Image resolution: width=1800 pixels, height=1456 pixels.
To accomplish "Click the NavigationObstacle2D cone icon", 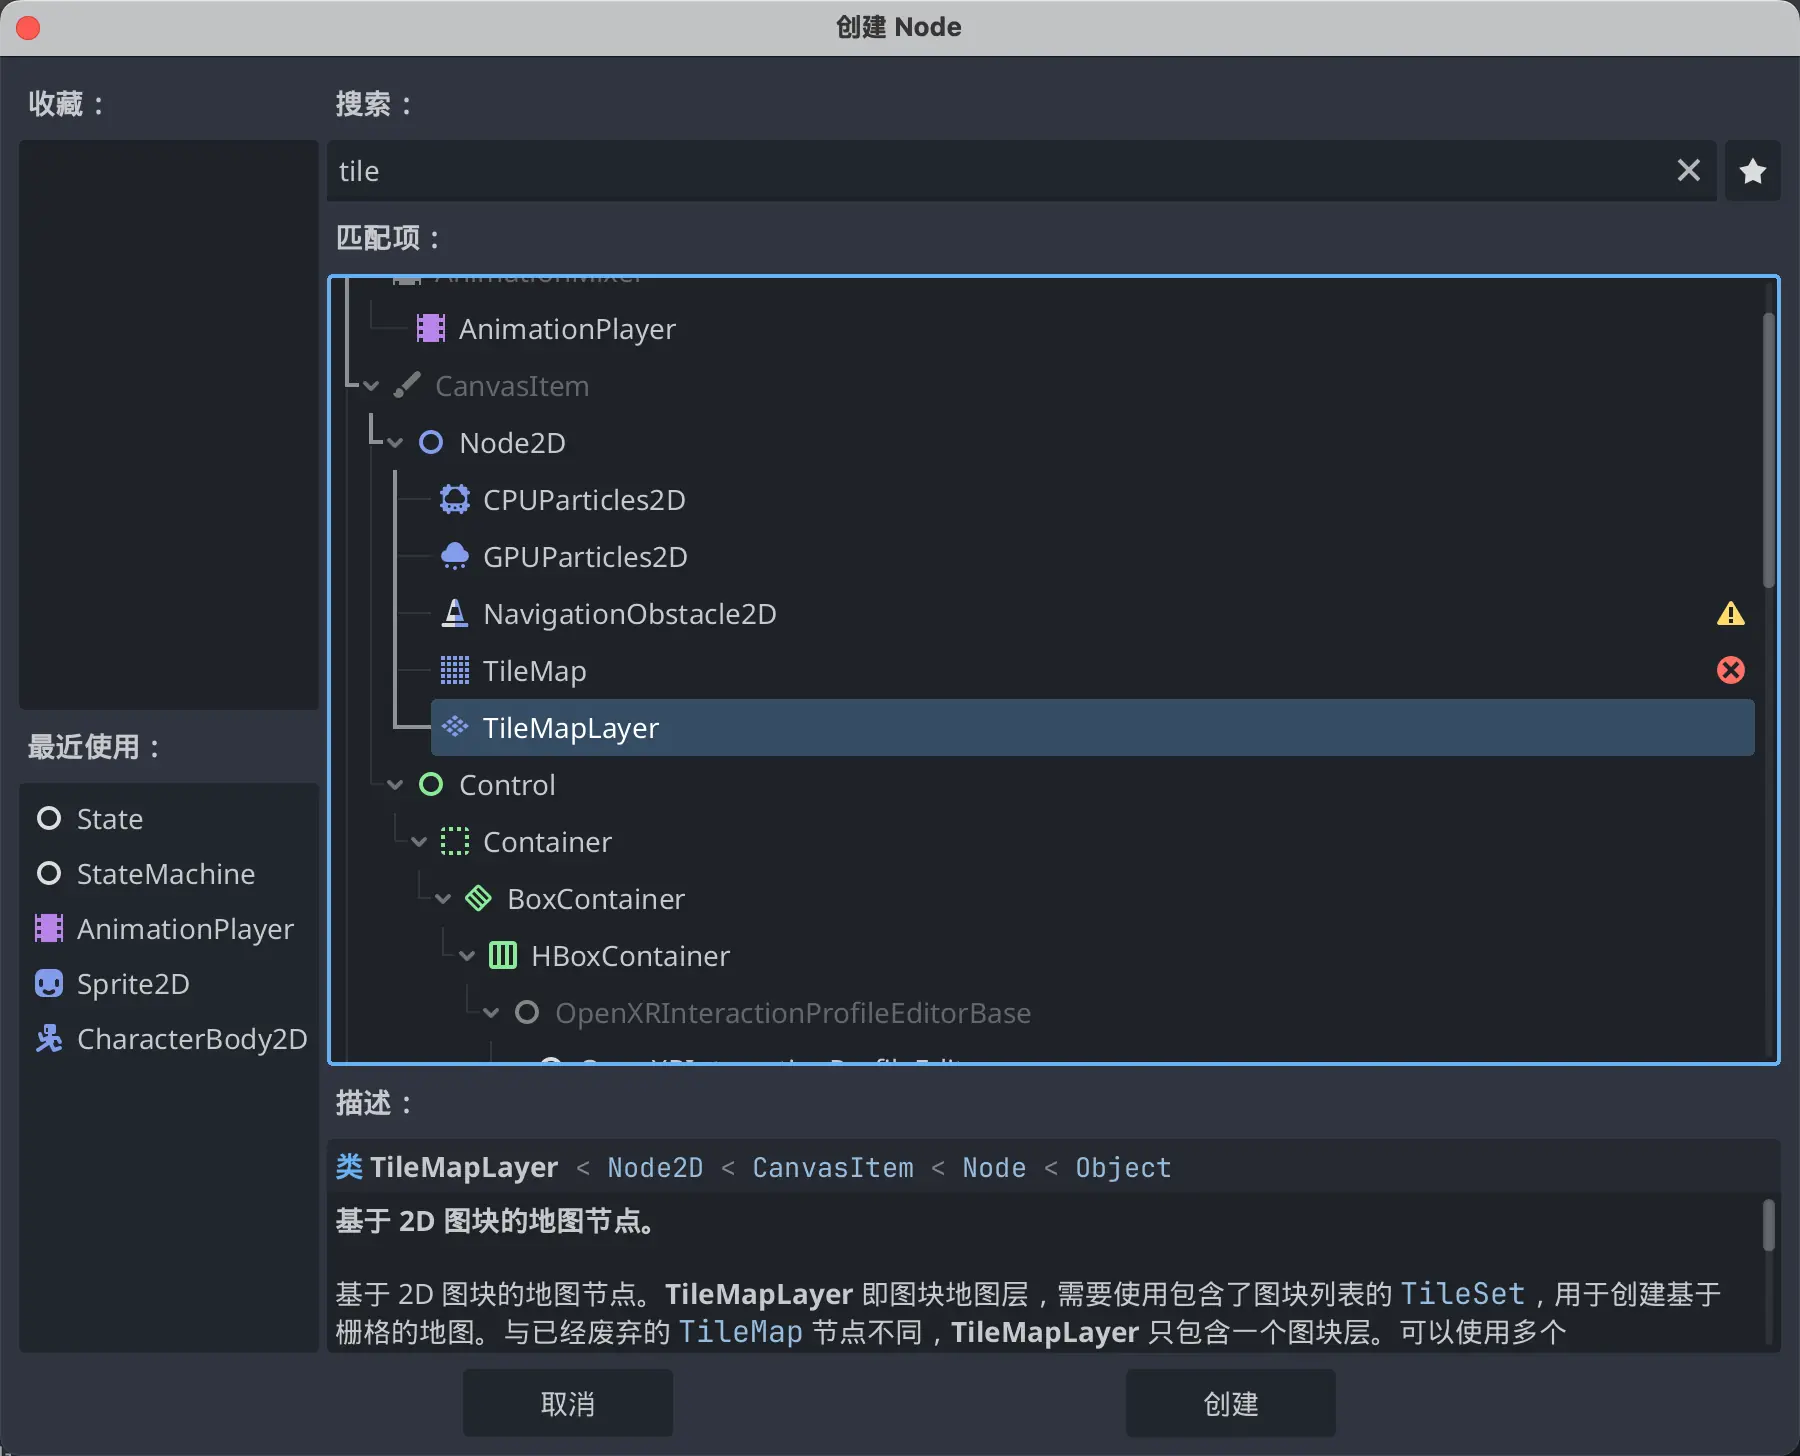I will tap(455, 614).
